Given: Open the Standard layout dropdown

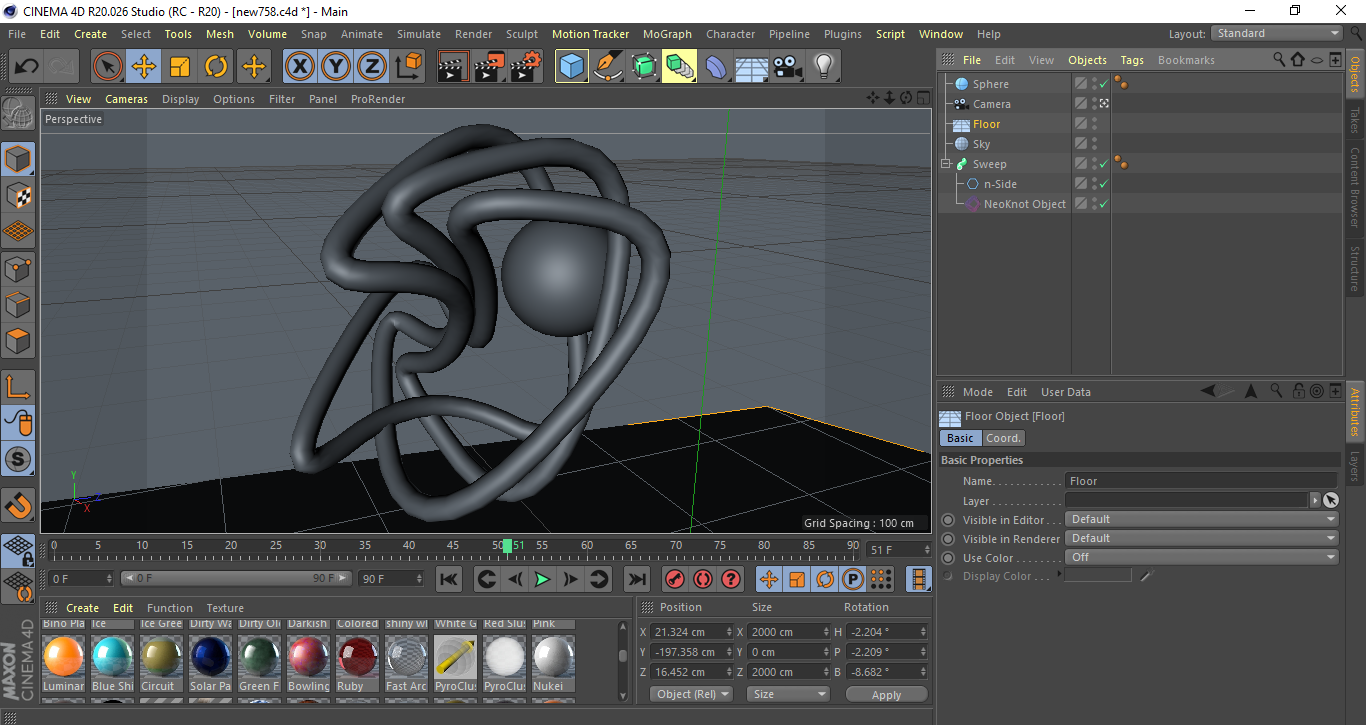Looking at the screenshot, I should click(x=1276, y=33).
